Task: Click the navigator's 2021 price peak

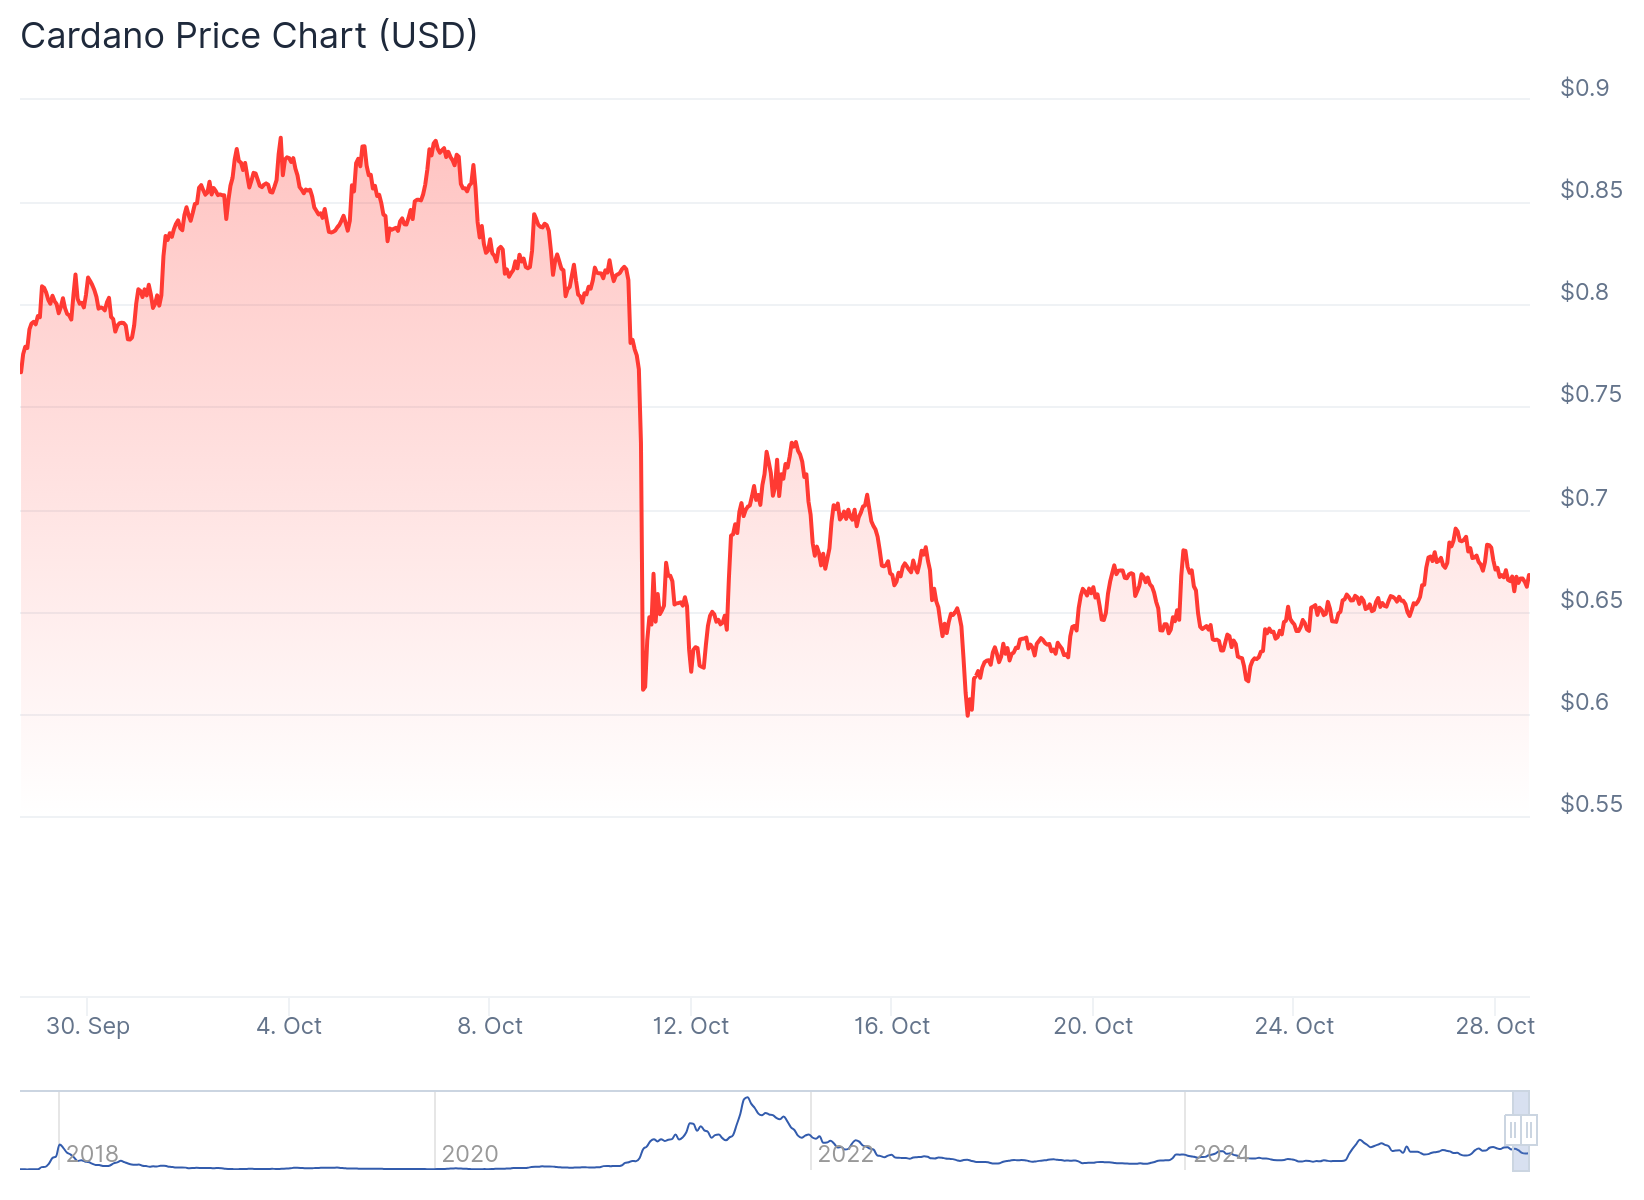Action: tap(746, 1099)
